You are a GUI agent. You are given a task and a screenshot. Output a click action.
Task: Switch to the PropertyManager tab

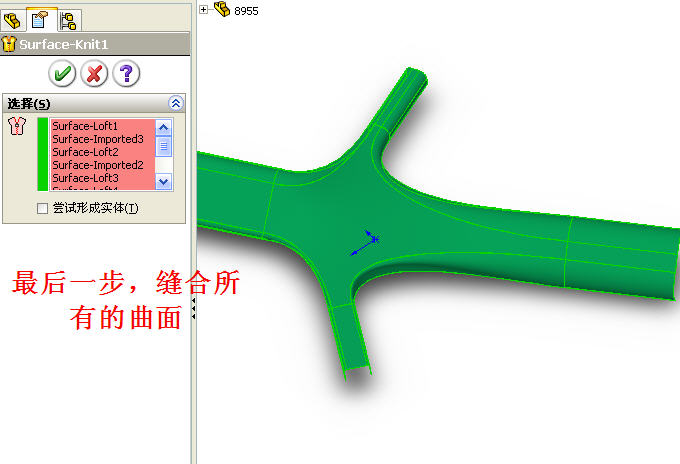tap(40, 20)
